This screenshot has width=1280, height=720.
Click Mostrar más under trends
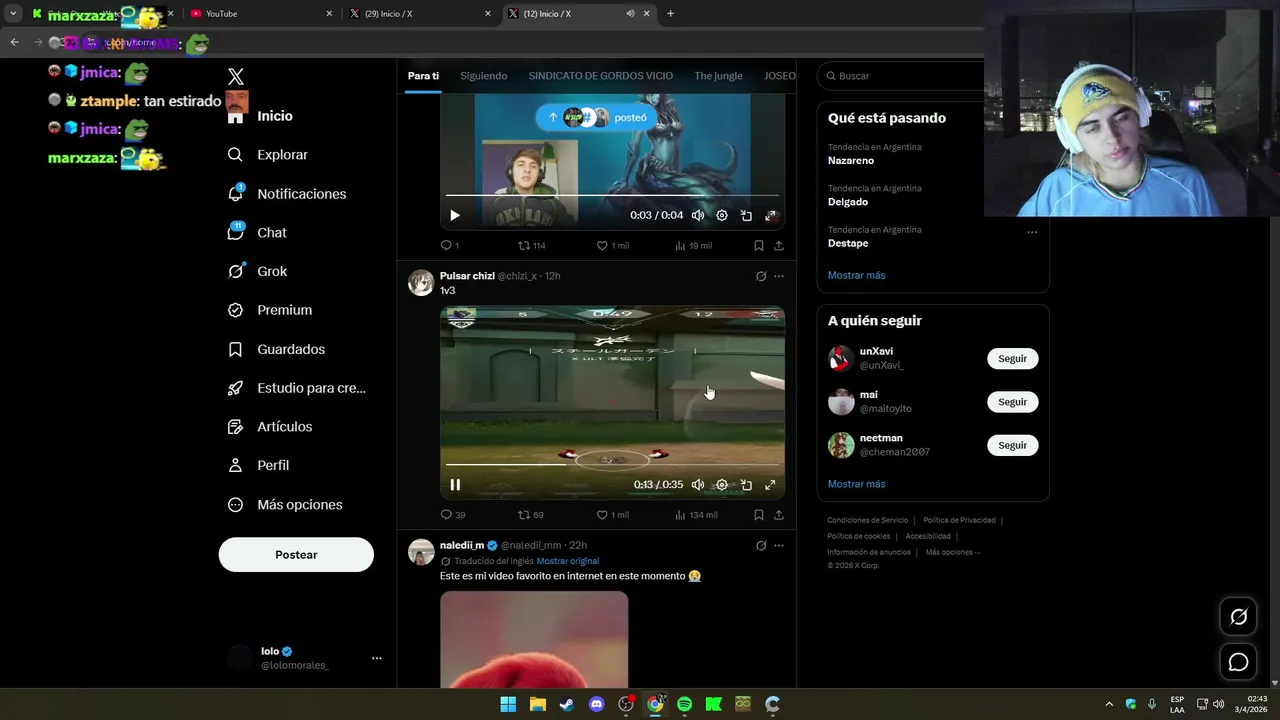[857, 275]
